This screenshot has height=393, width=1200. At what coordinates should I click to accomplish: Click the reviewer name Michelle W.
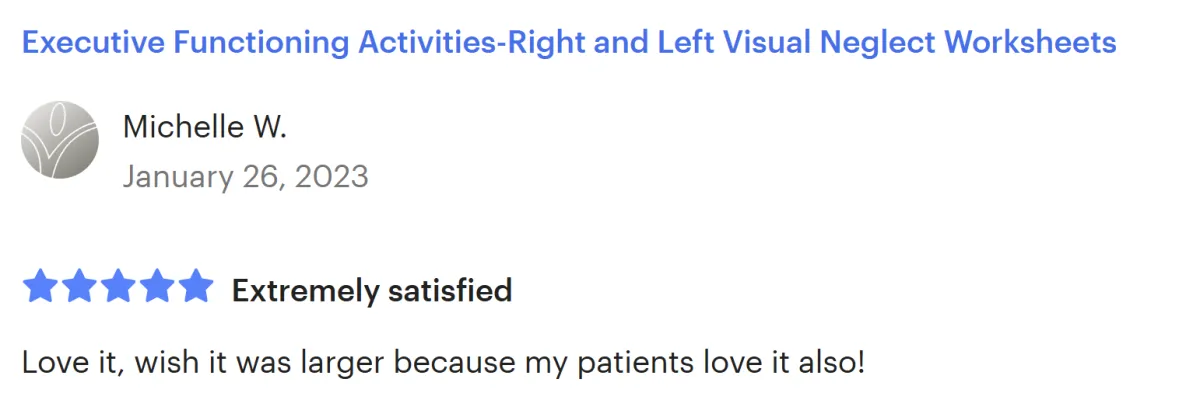click(x=204, y=128)
